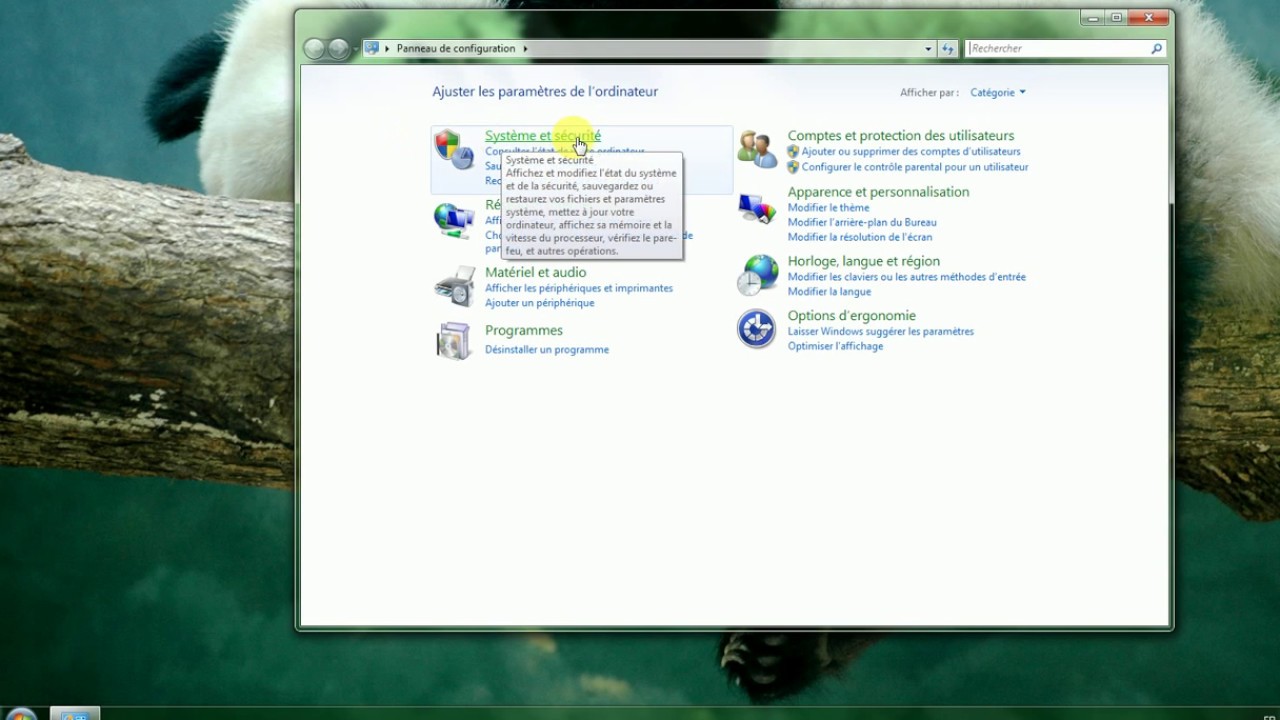Open the Catégorie view dropdown

(x=998, y=92)
